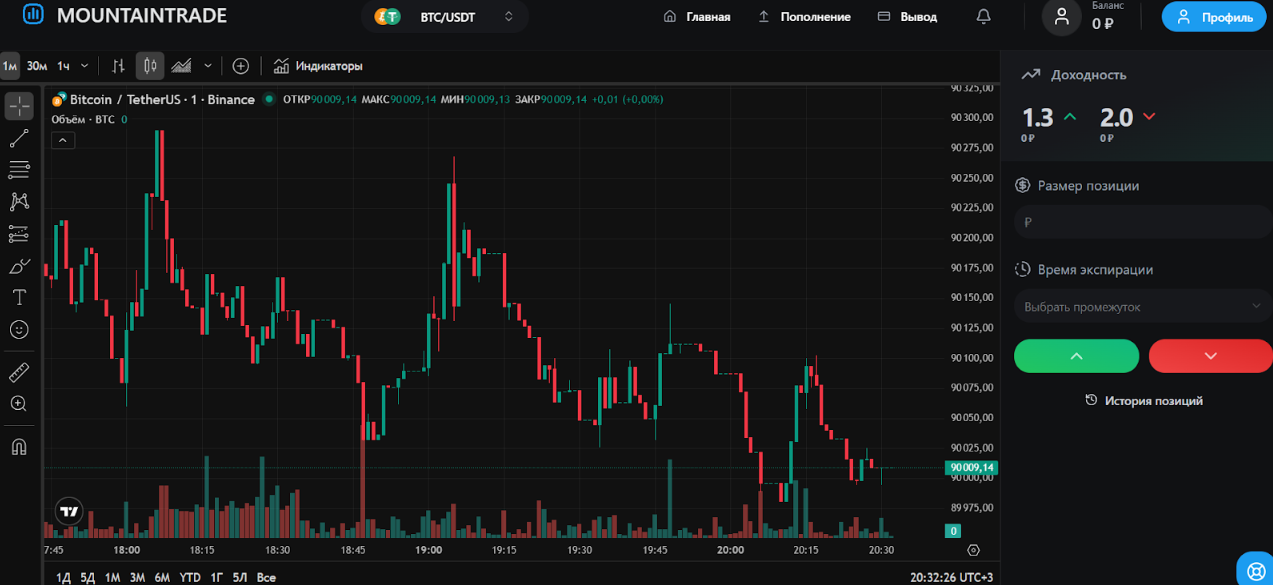Click the 1.3 up payout value
1273x585 pixels.
pyautogui.click(x=1037, y=117)
